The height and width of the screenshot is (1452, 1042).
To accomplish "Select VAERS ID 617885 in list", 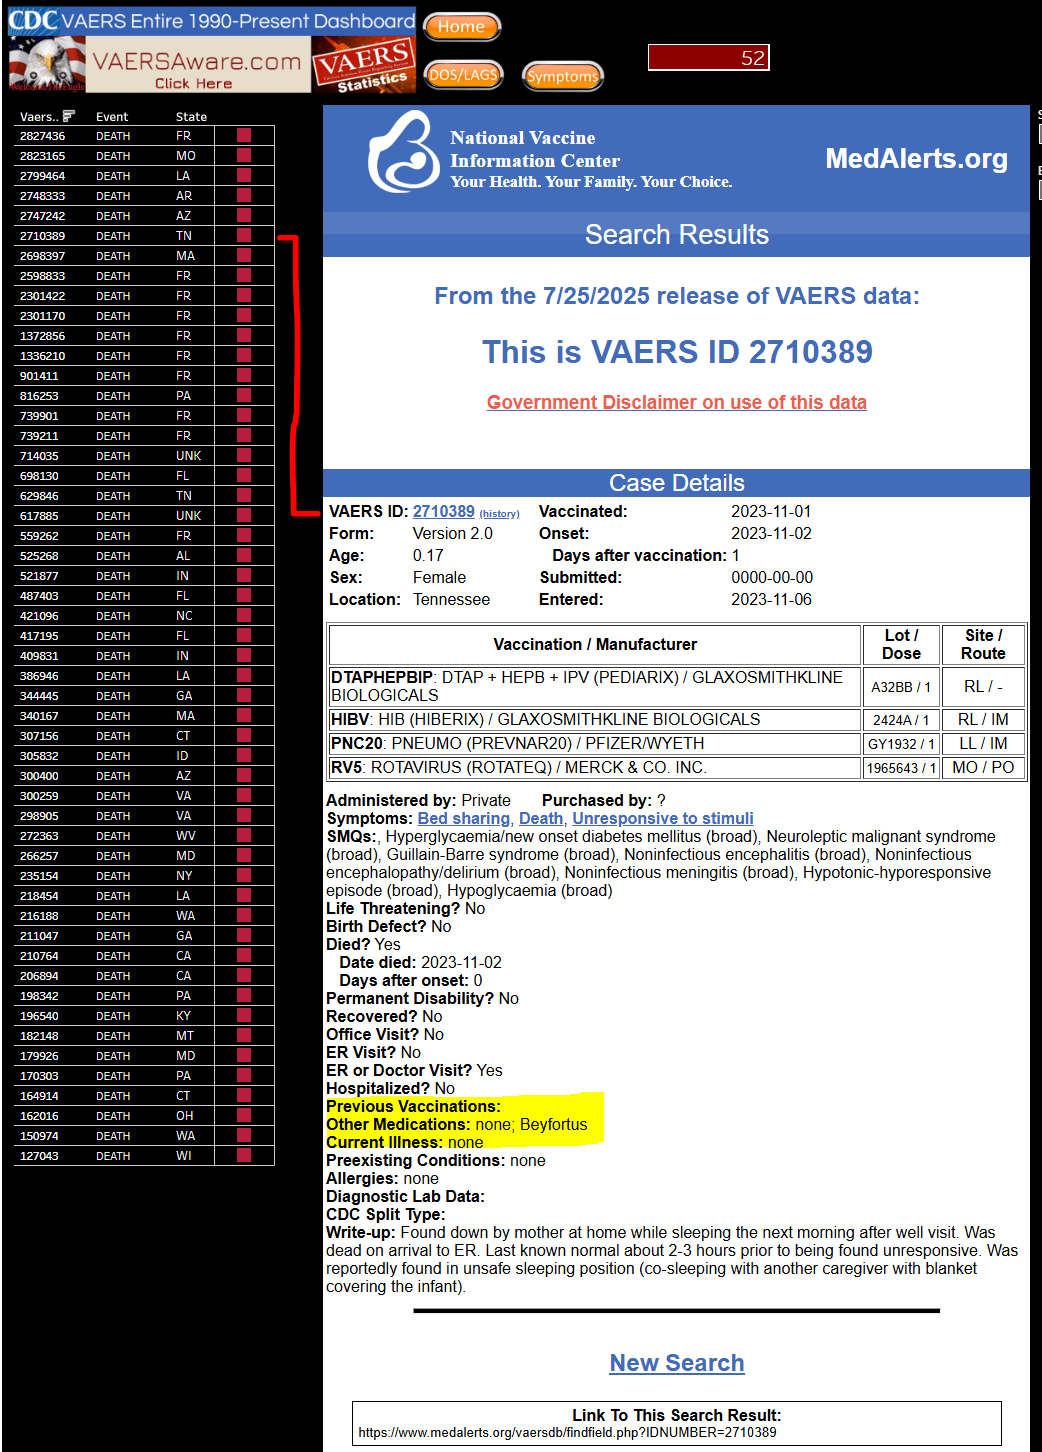I will click(39, 516).
